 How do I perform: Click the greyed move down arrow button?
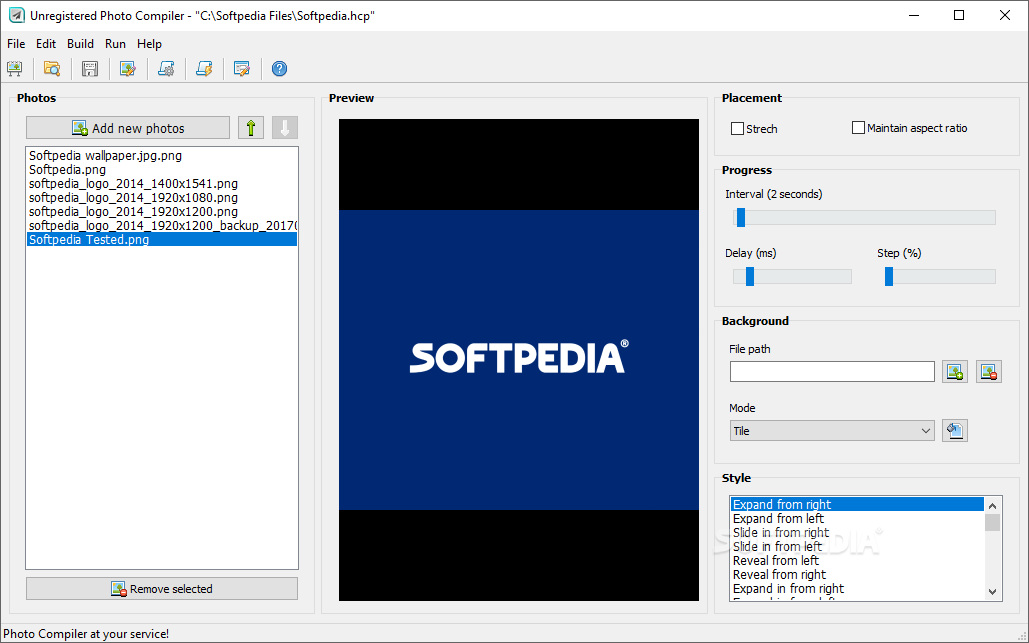[285, 128]
